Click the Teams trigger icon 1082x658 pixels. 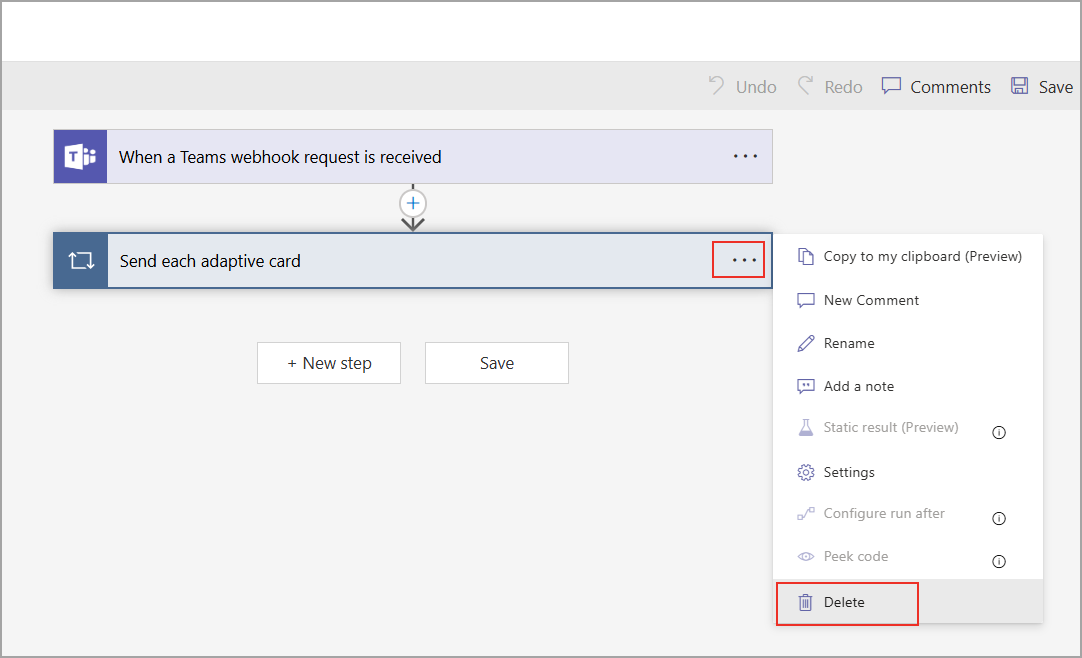(80, 157)
